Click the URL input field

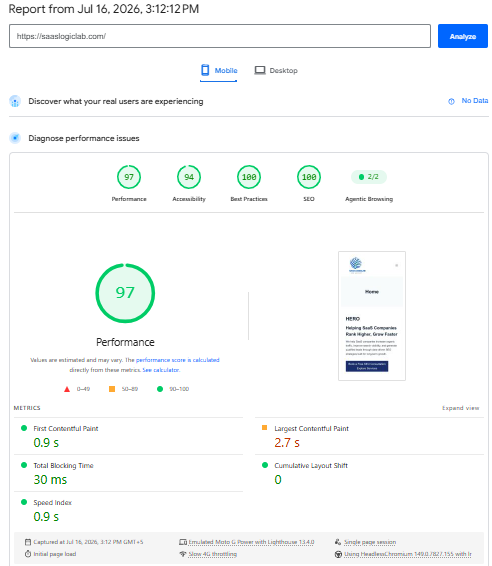tap(220, 36)
